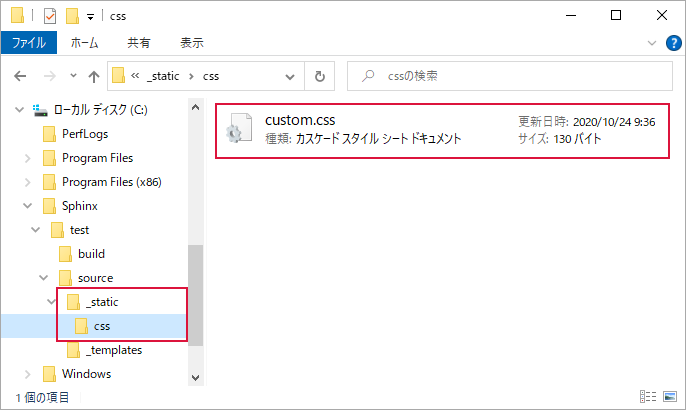
Task: Go back with the back arrow
Action: pyautogui.click(x=20, y=76)
